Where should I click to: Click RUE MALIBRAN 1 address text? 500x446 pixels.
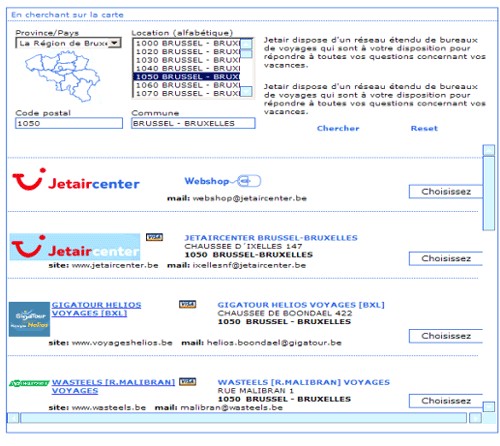coord(256,391)
